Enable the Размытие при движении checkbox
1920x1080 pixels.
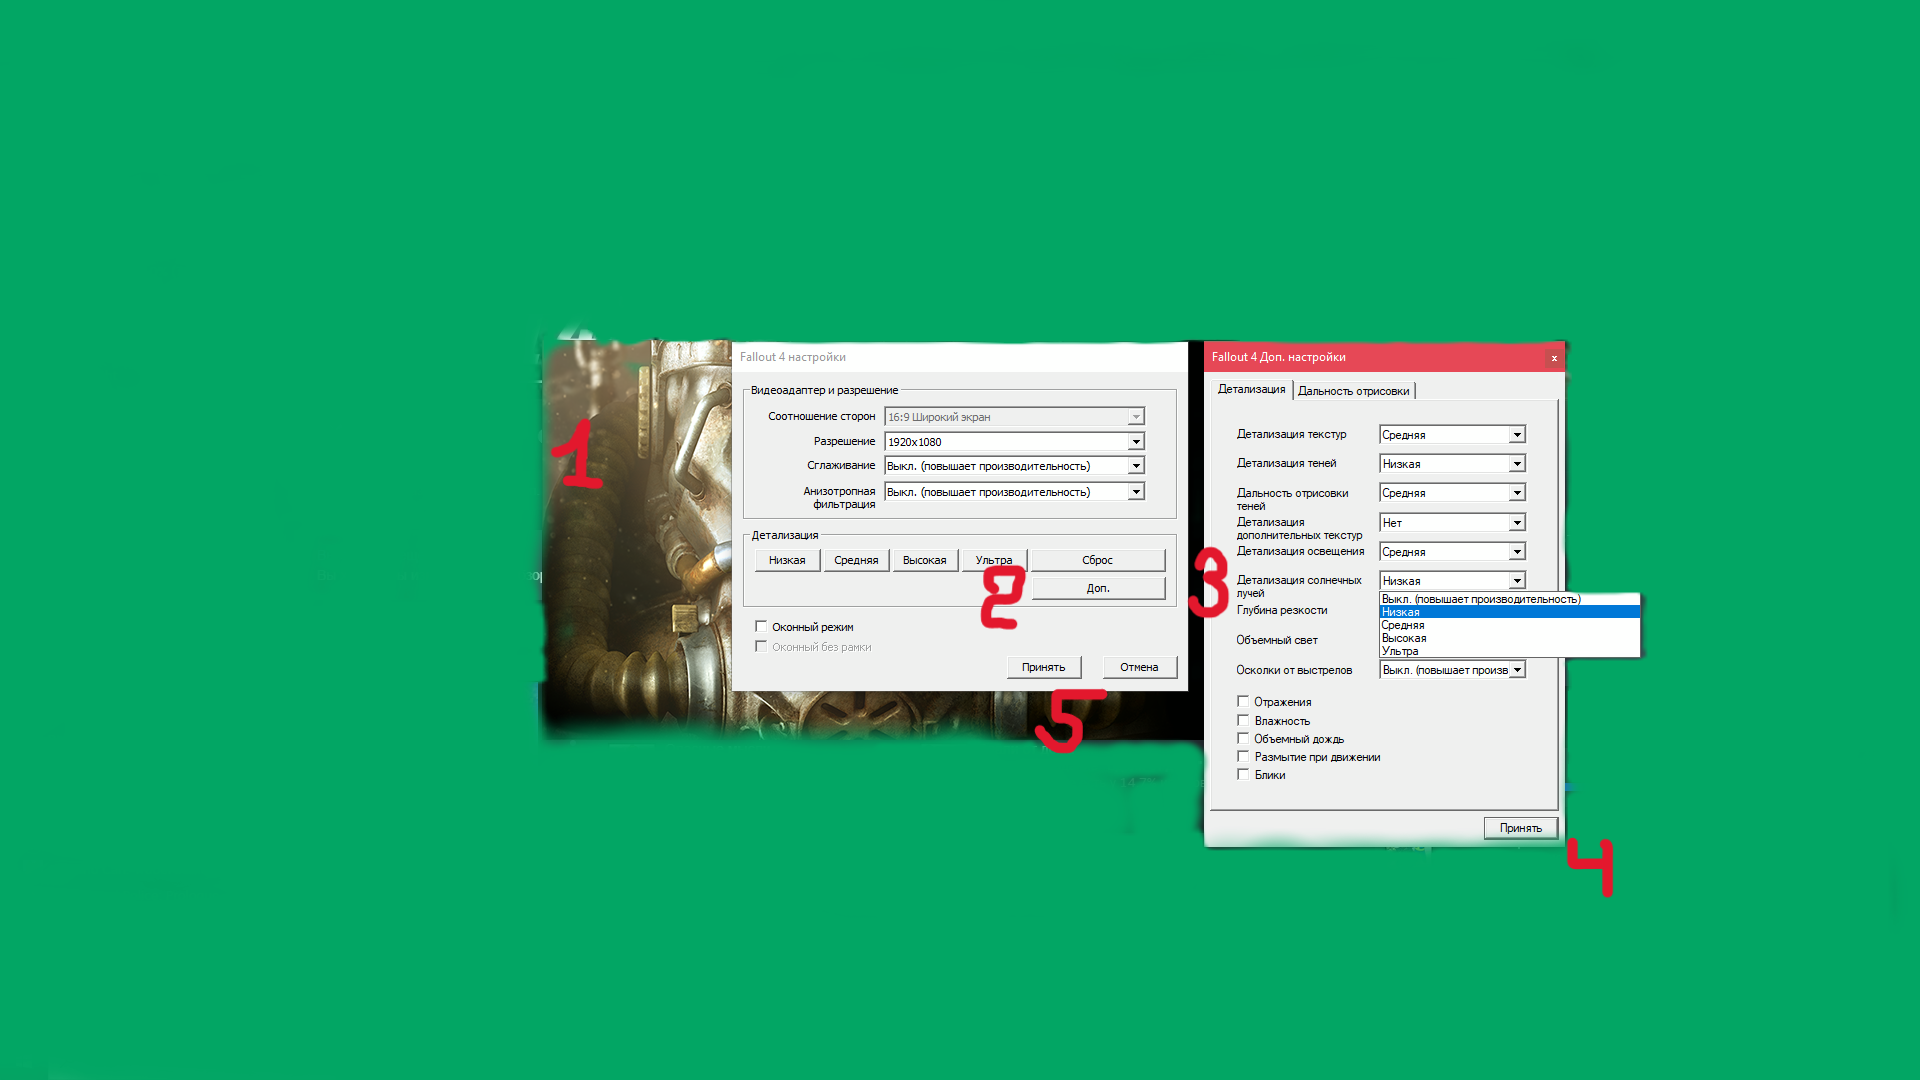coord(1243,756)
